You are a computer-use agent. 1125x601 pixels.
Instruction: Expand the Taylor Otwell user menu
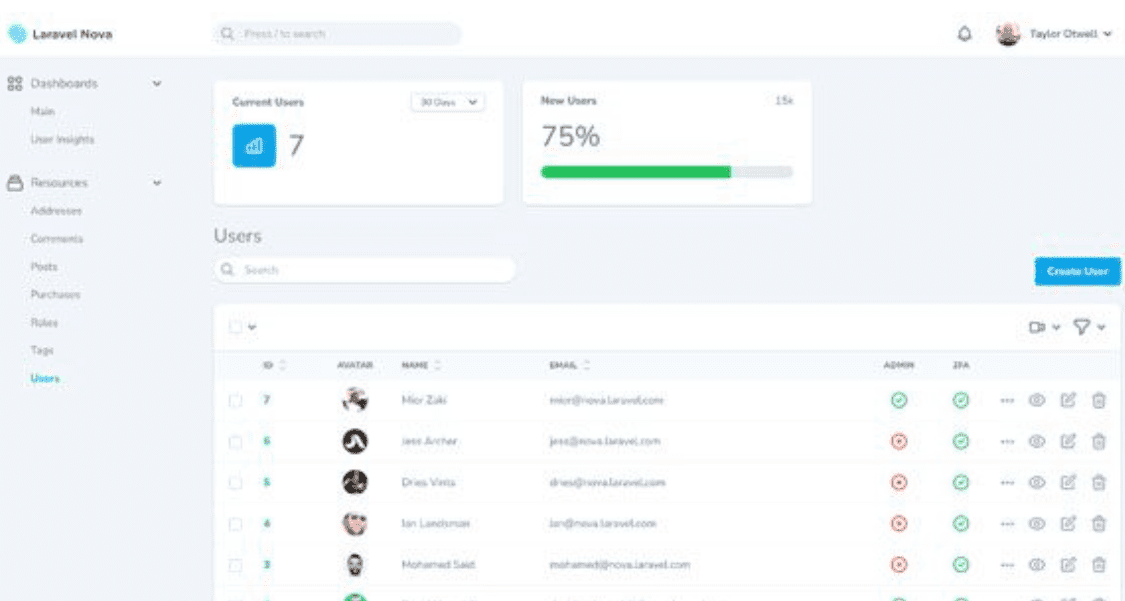click(1068, 34)
